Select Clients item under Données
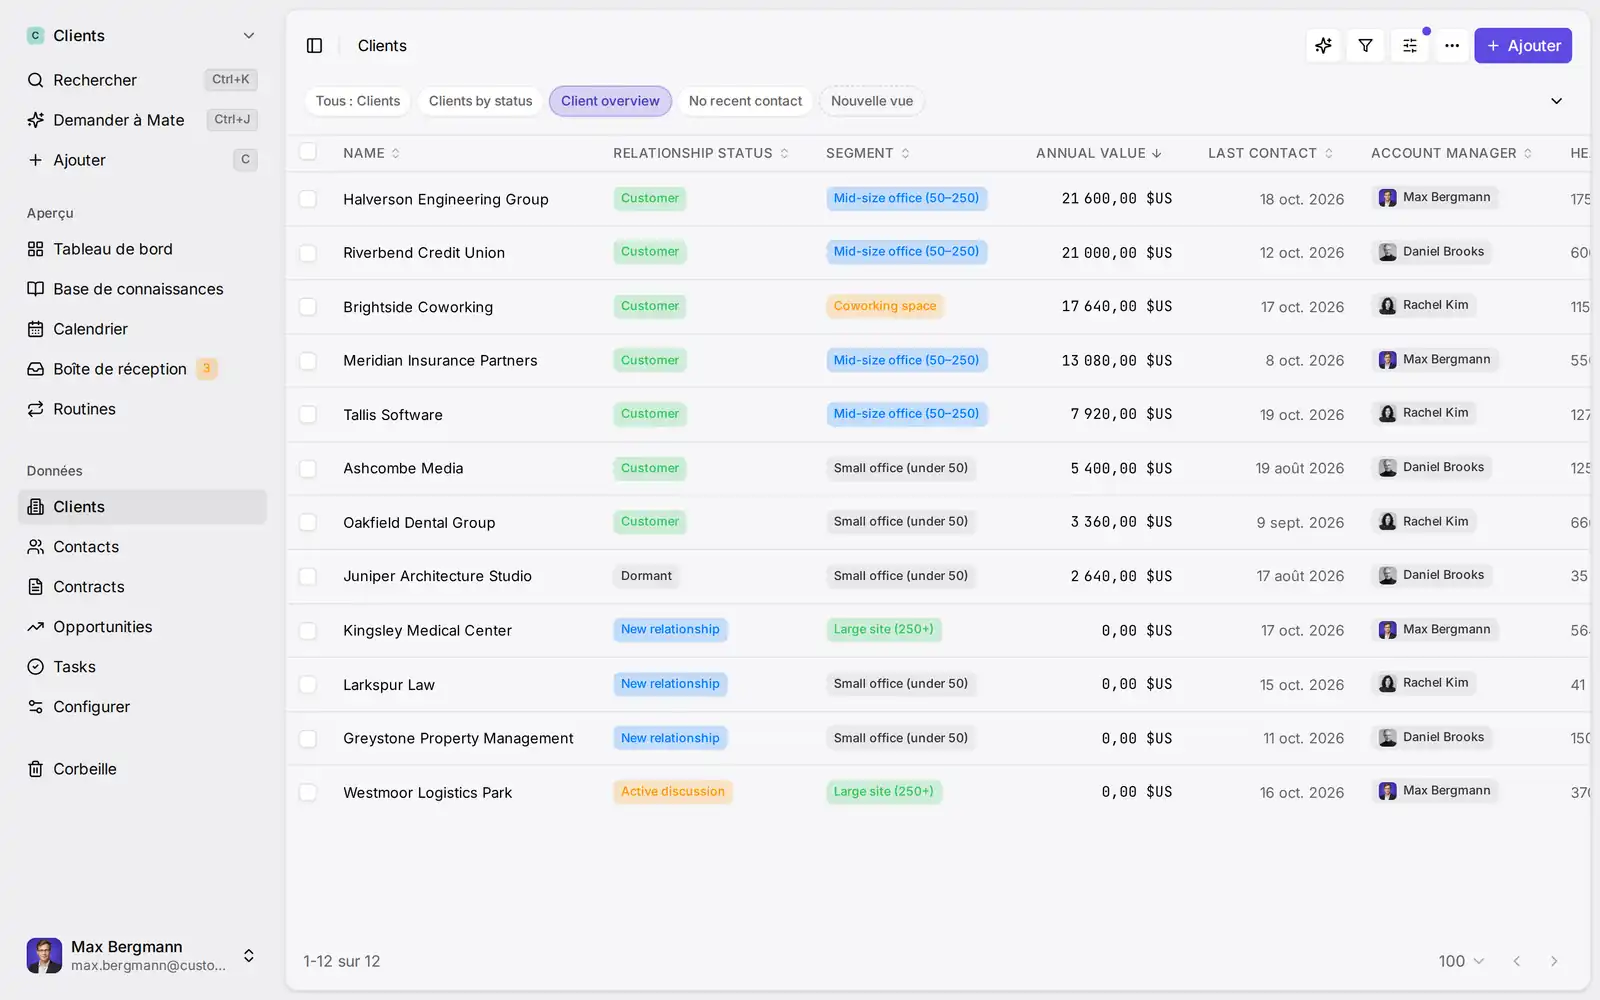This screenshot has height=1000, width=1600. pyautogui.click(x=142, y=507)
